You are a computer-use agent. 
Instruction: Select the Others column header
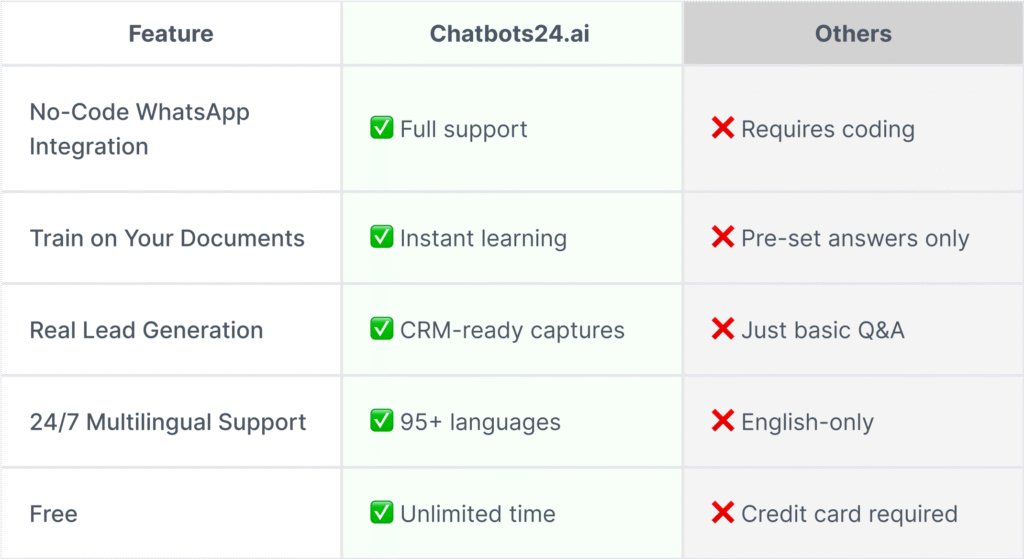[x=853, y=33]
